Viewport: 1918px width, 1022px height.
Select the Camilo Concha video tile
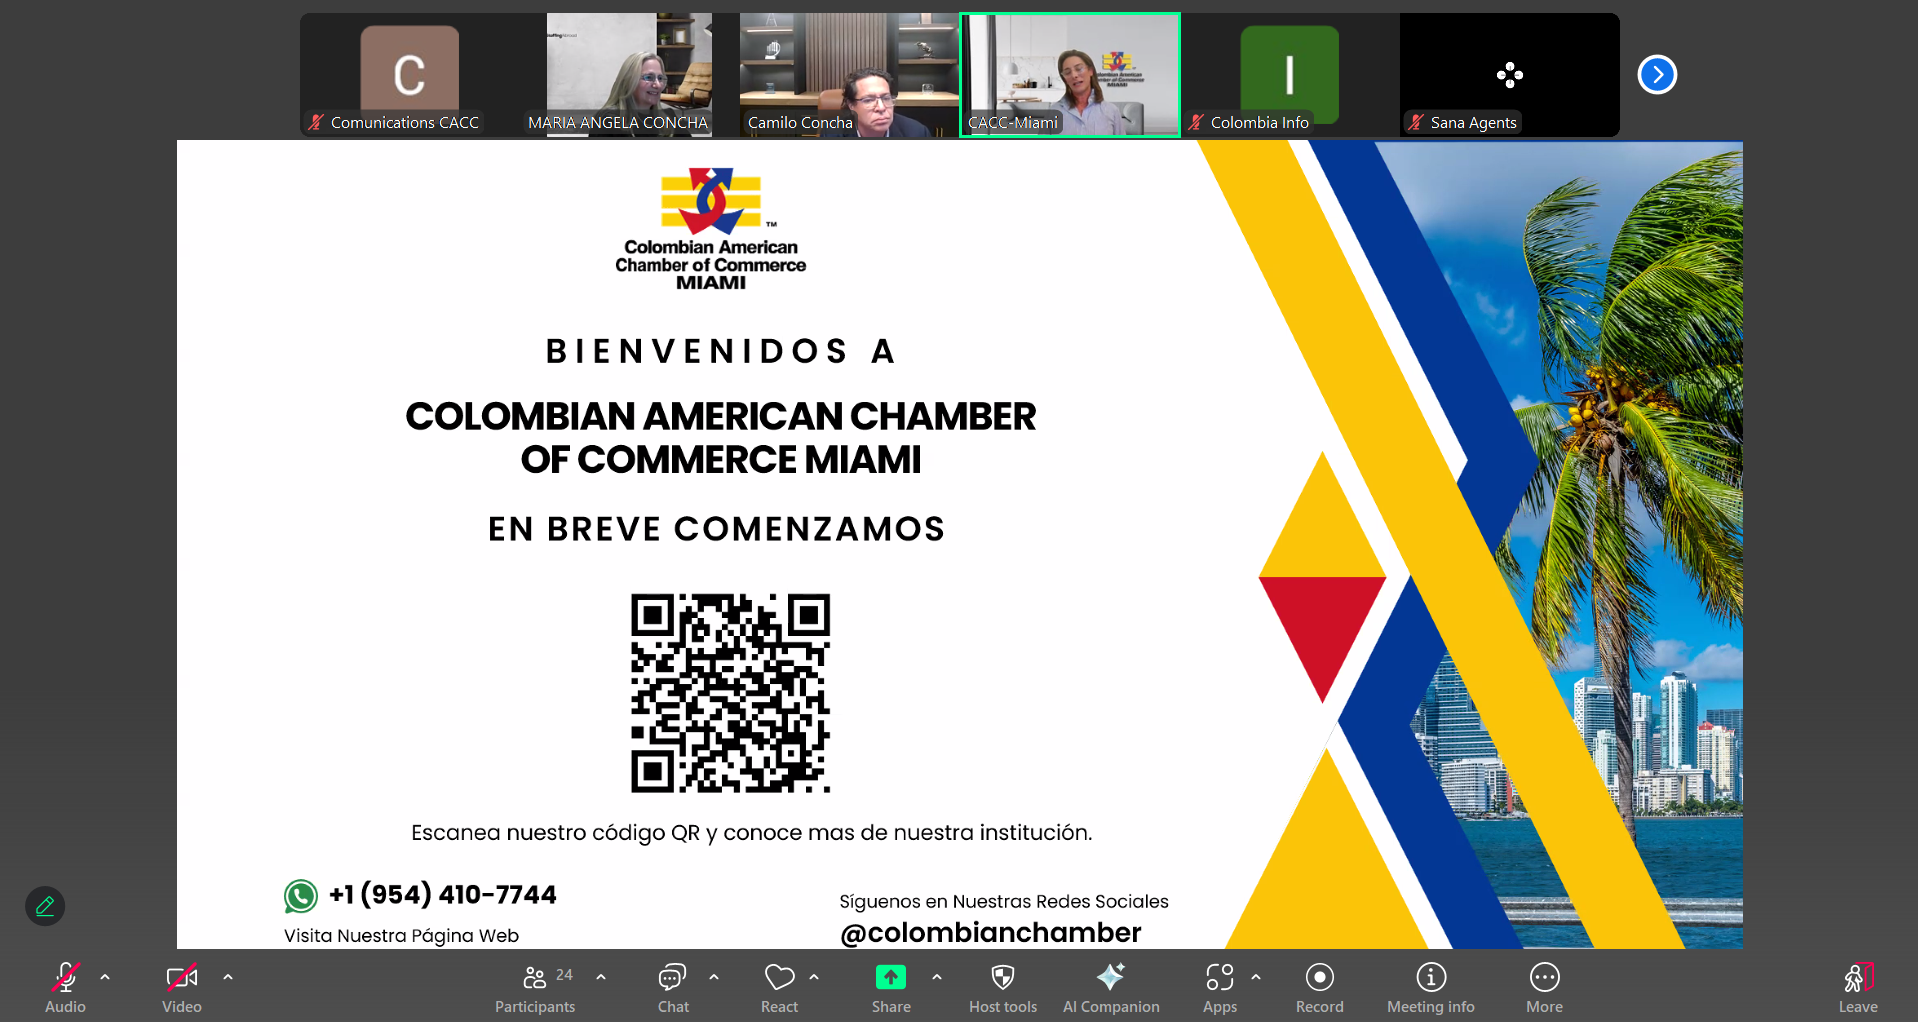850,75
